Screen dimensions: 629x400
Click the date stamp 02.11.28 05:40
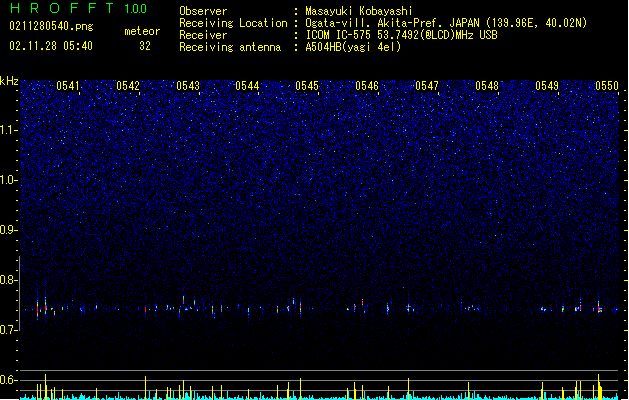pos(51,46)
